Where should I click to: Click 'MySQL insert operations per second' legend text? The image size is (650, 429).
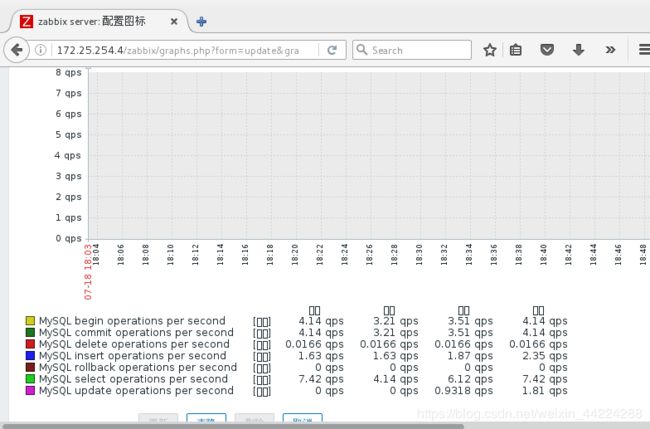click(x=133, y=356)
